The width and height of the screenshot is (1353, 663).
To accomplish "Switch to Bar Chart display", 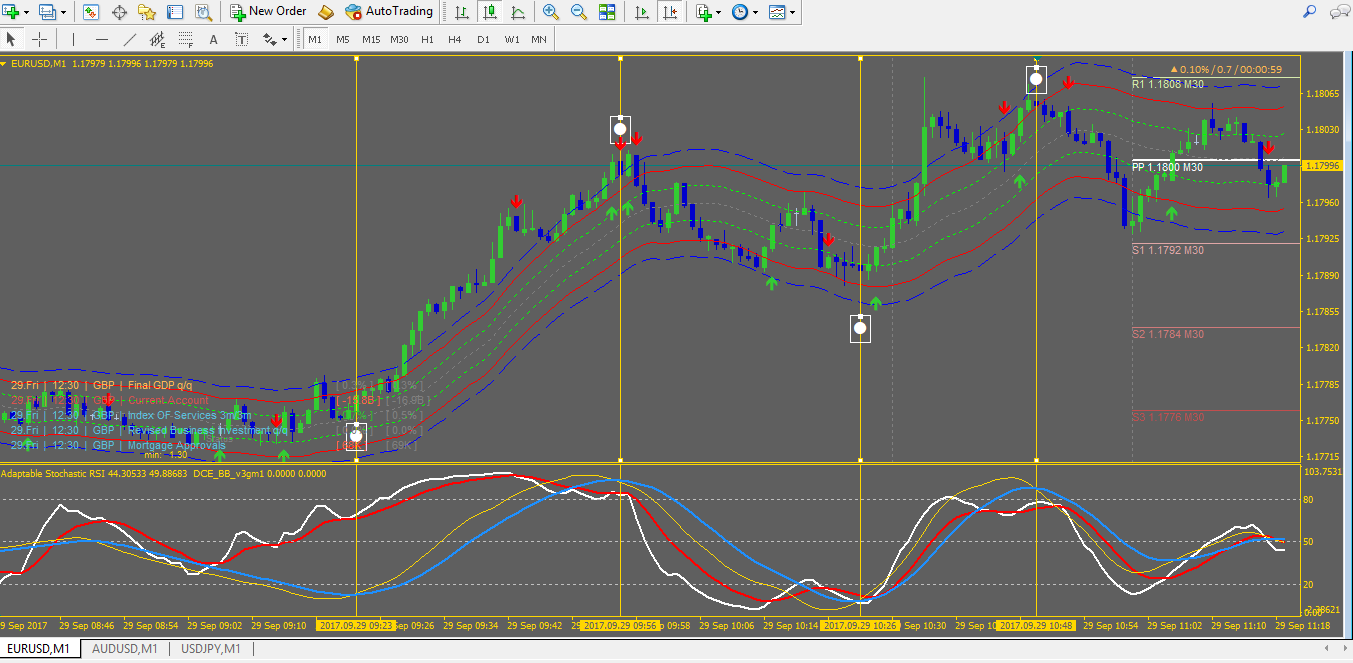I will pyautogui.click(x=461, y=12).
